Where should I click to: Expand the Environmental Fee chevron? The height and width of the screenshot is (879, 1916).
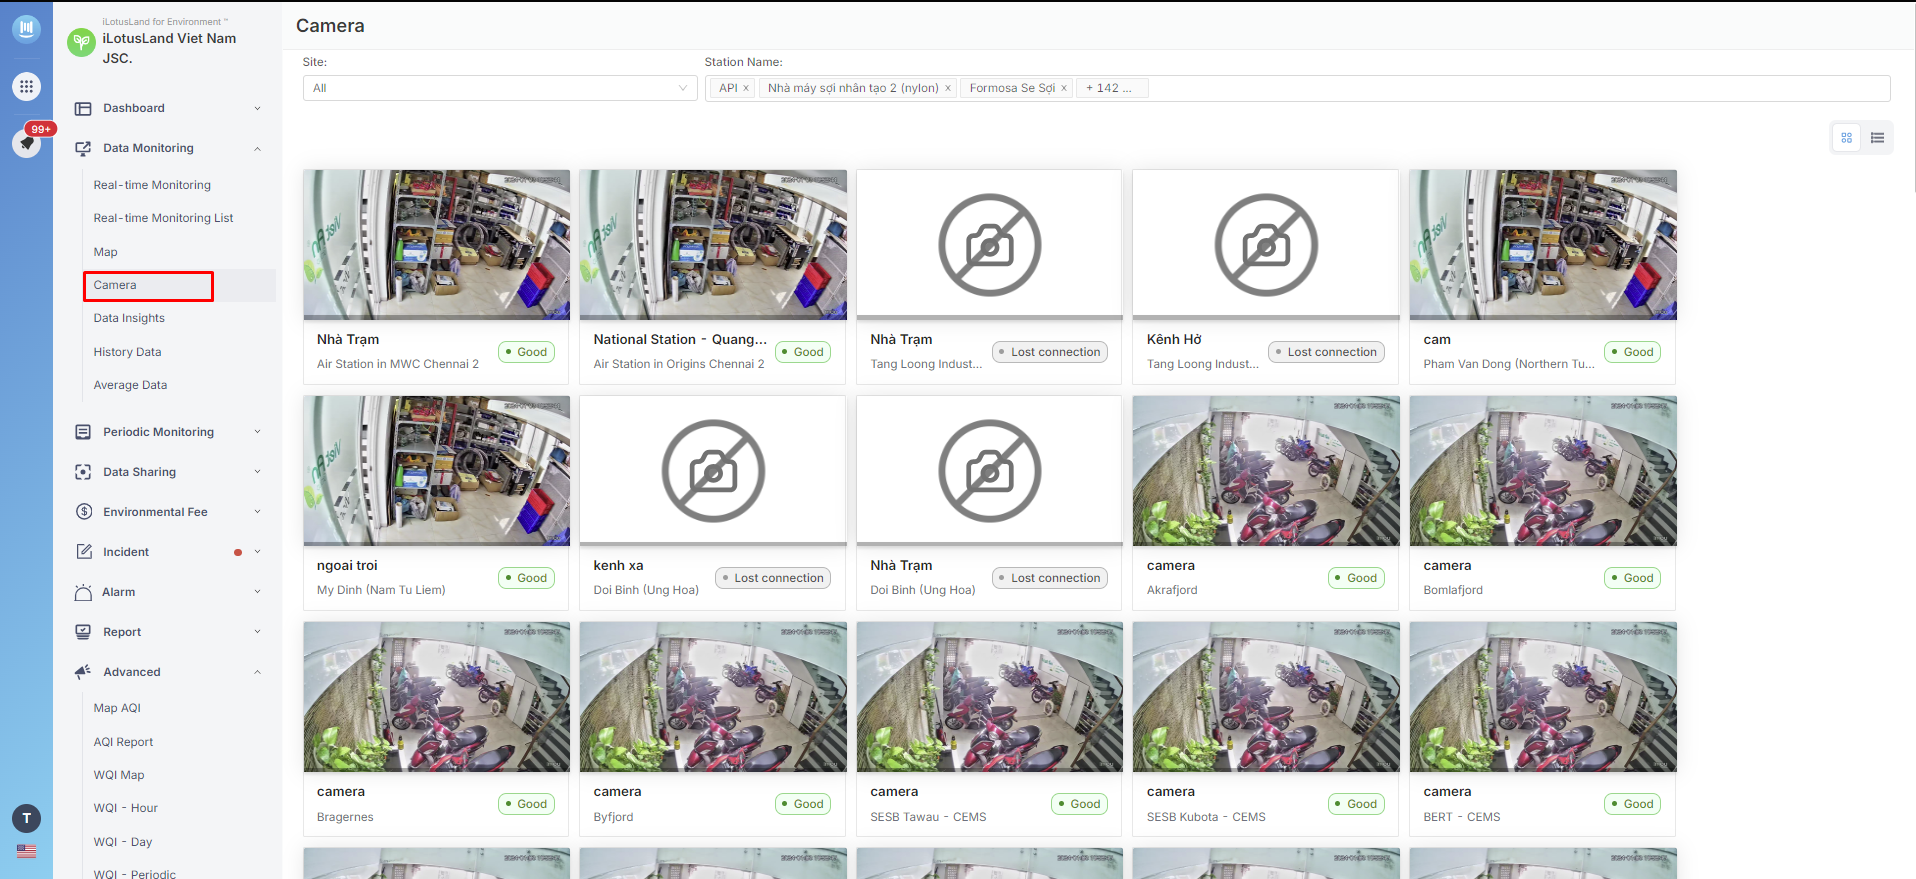(257, 512)
